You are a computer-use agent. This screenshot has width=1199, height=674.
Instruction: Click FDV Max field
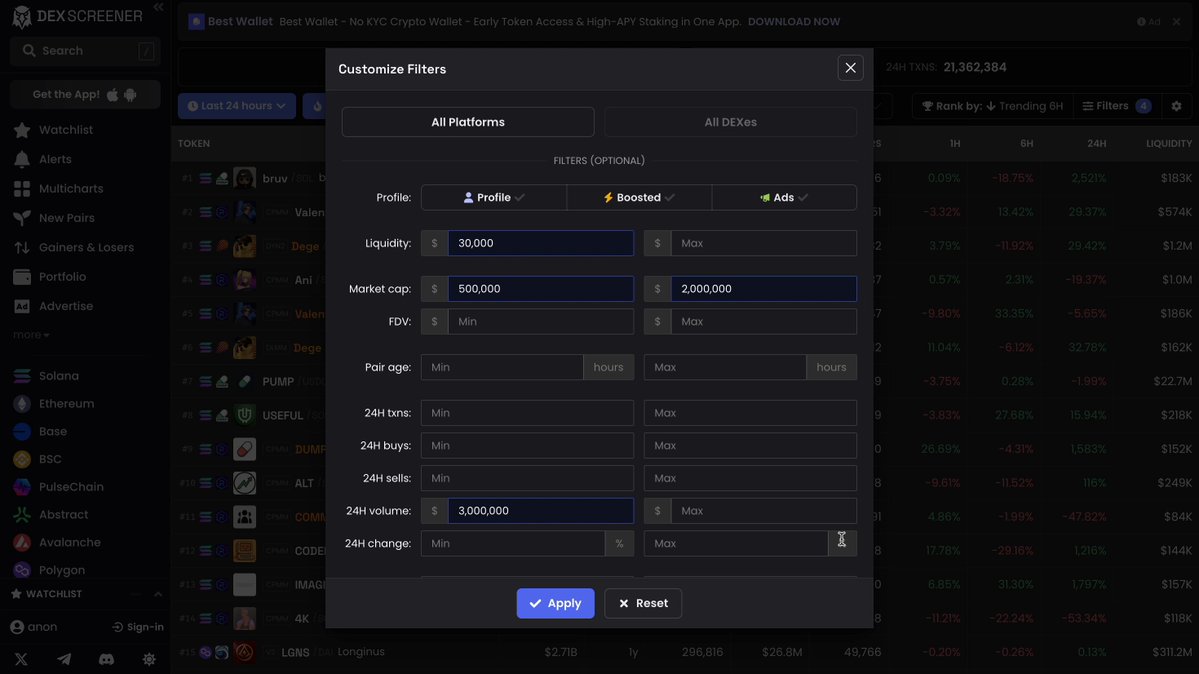pyautogui.click(x=763, y=322)
